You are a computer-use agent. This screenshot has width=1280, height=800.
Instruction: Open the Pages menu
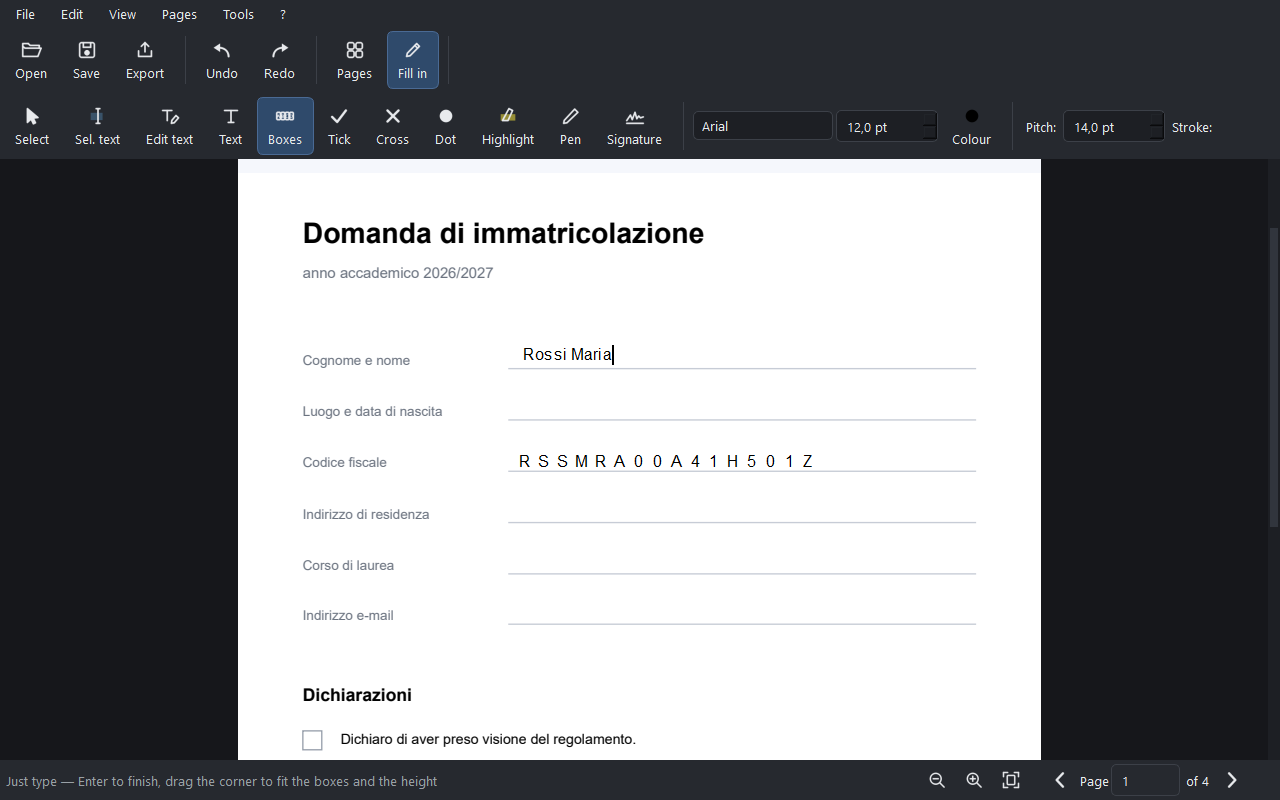pyautogui.click(x=179, y=14)
